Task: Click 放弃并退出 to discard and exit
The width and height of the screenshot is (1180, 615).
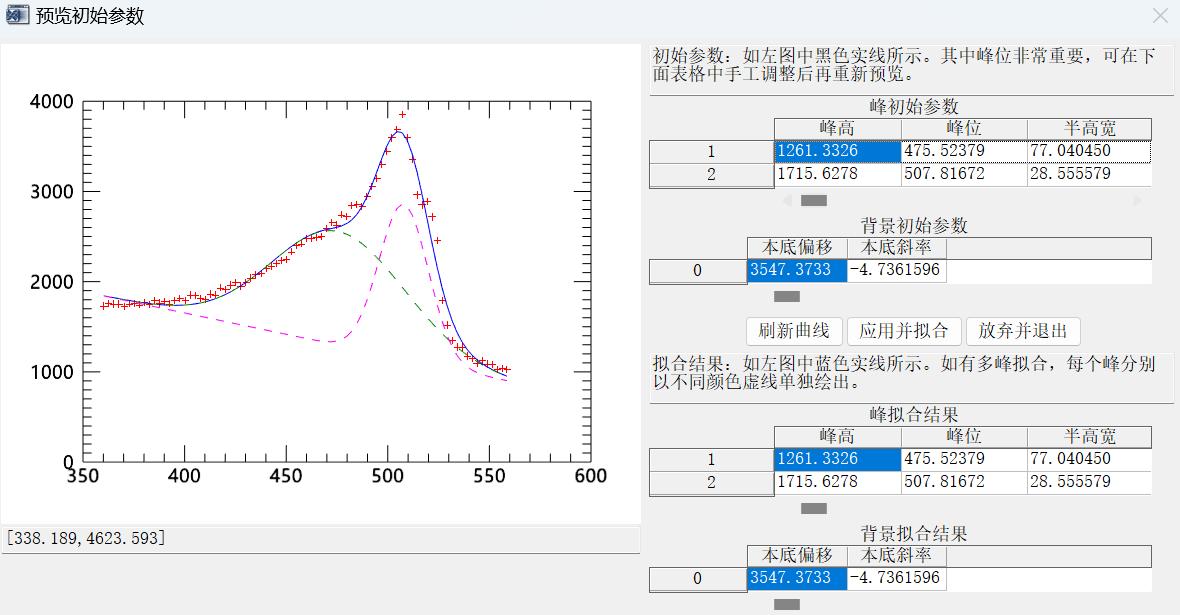Action: pyautogui.click(x=1022, y=331)
